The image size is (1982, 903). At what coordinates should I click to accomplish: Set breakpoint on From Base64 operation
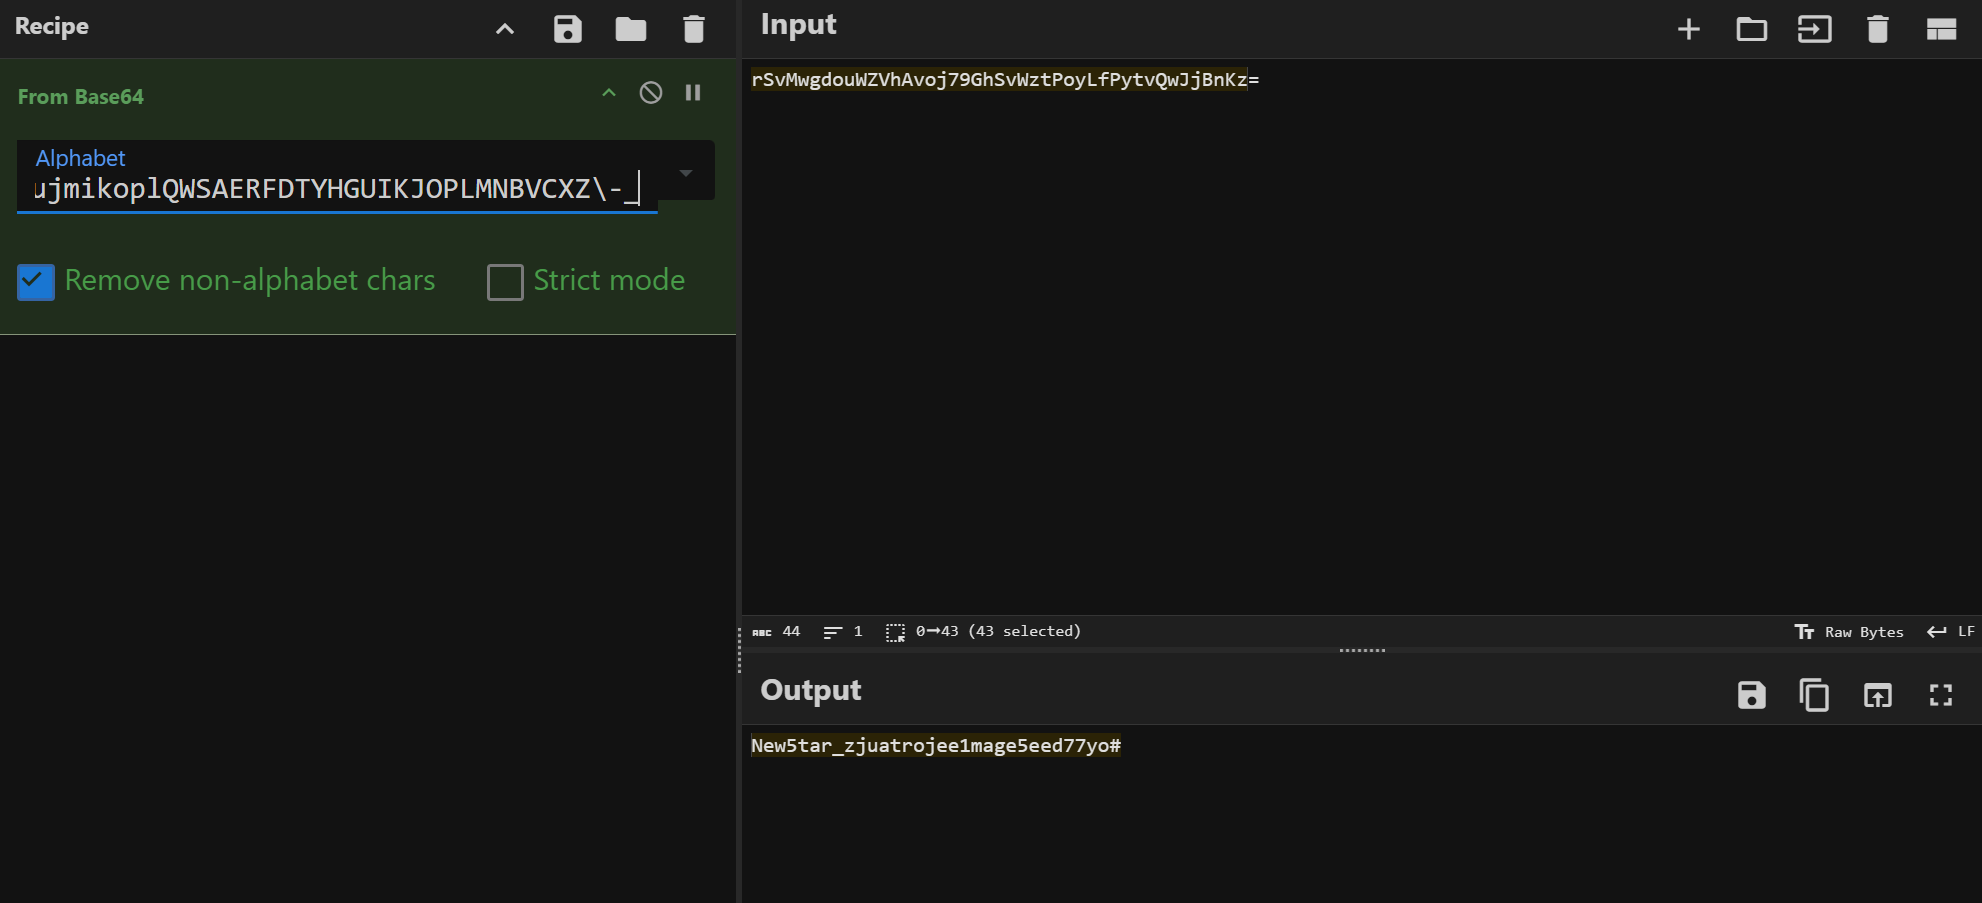click(x=693, y=93)
